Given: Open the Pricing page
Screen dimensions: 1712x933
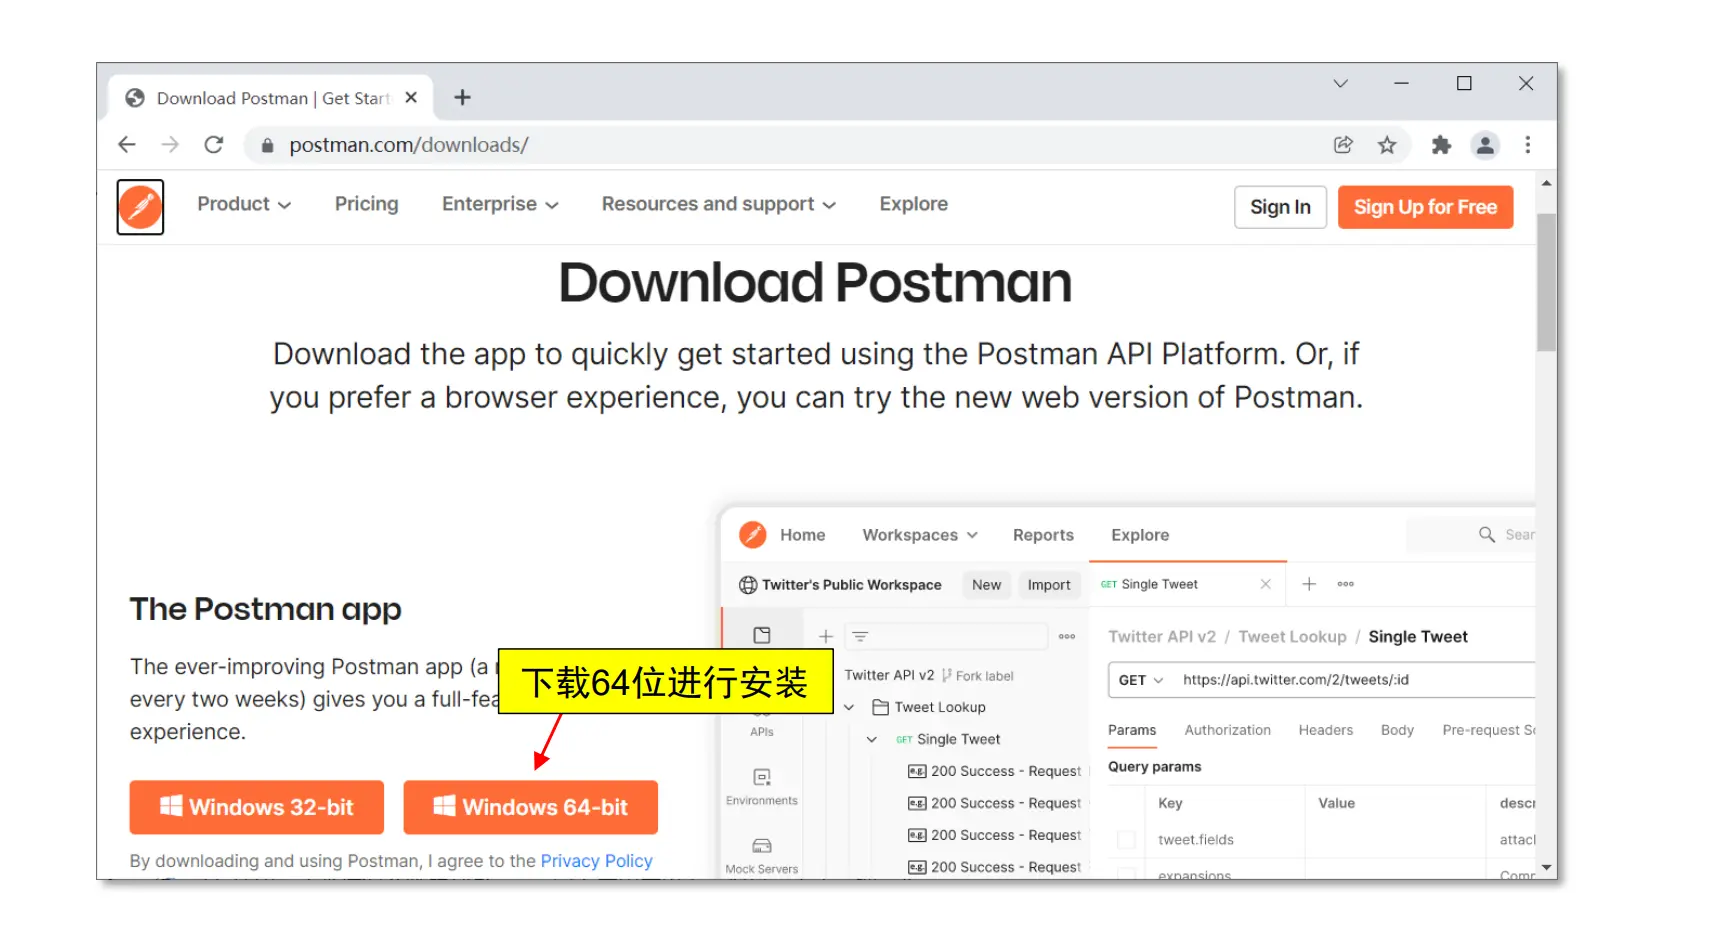Looking at the screenshot, I should point(366,204).
